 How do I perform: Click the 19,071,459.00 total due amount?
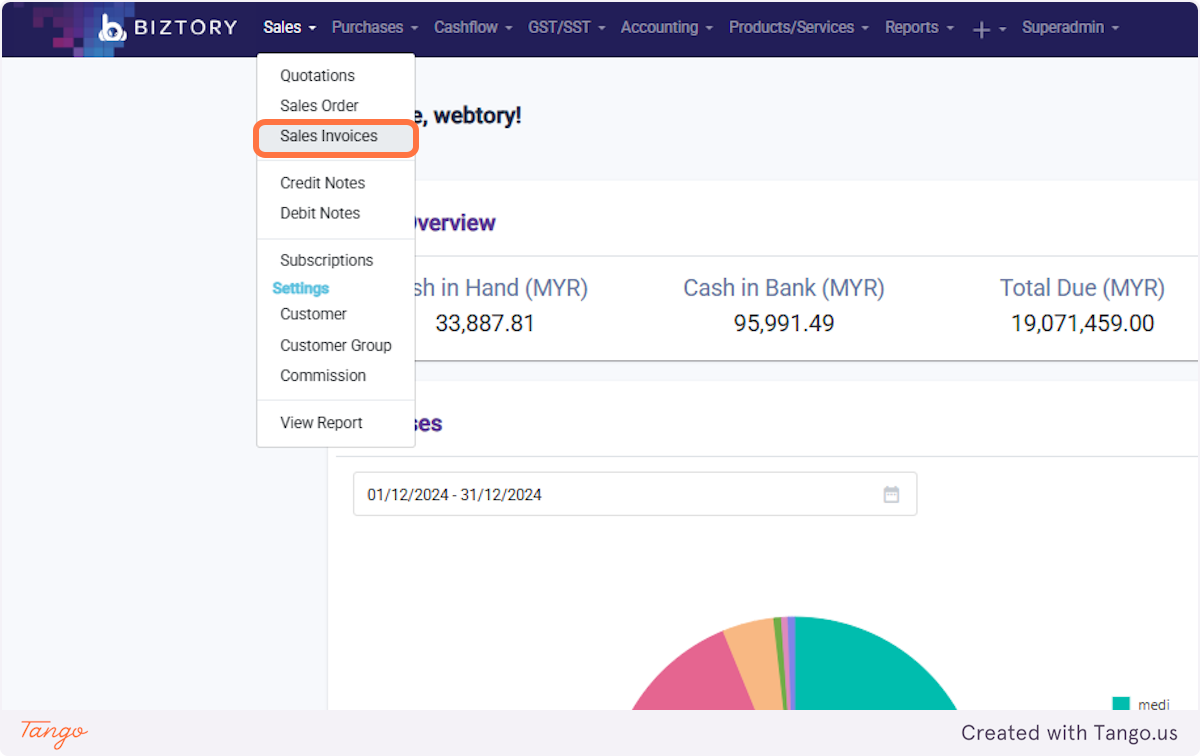(1082, 323)
